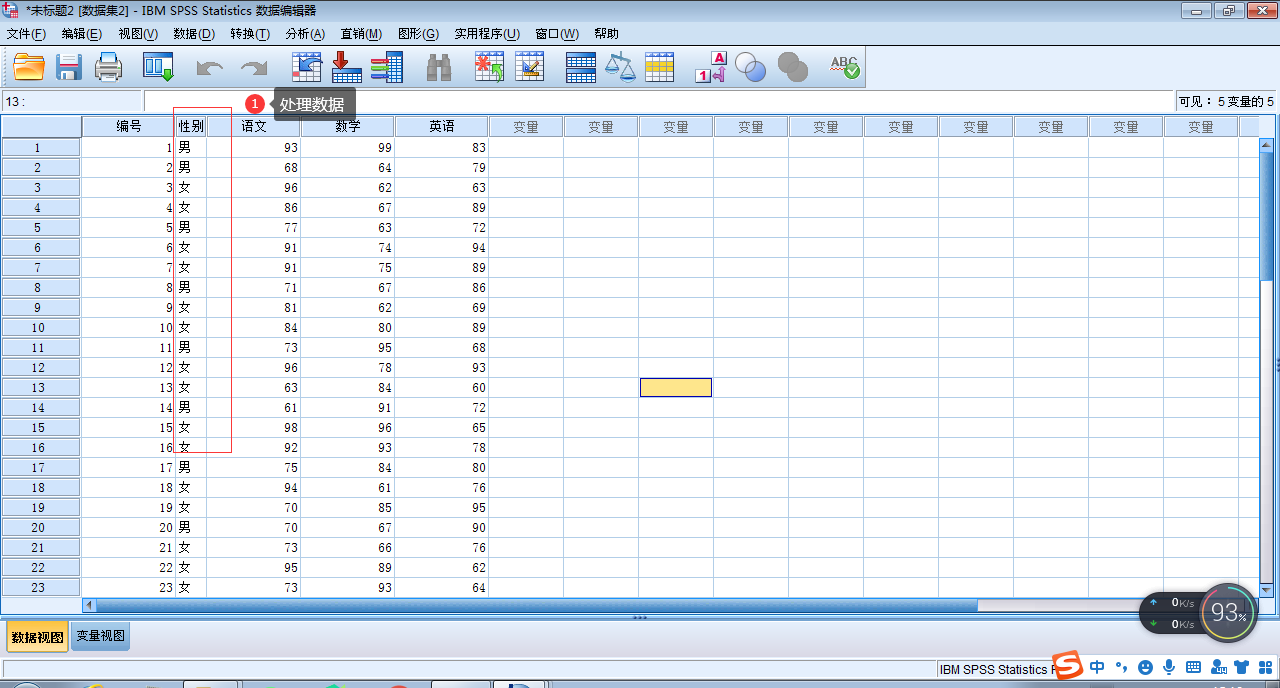Select the 数学 column header
1280x688 pixels.
(x=347, y=126)
